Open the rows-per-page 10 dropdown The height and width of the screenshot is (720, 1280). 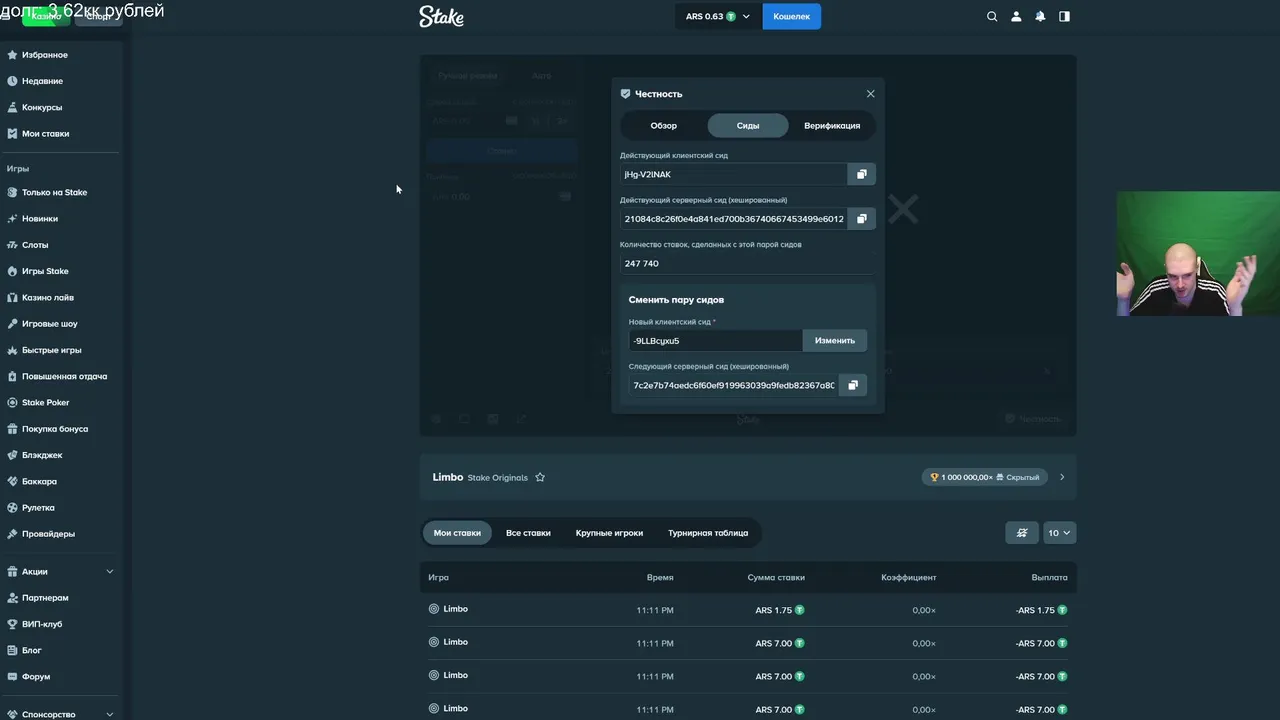pos(1059,533)
